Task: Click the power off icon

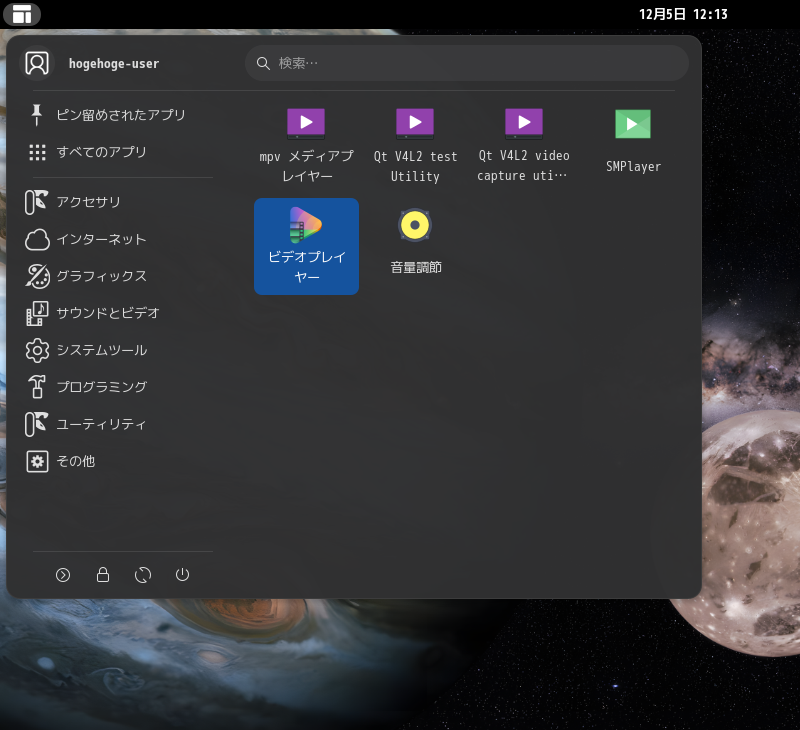Action: click(x=183, y=575)
